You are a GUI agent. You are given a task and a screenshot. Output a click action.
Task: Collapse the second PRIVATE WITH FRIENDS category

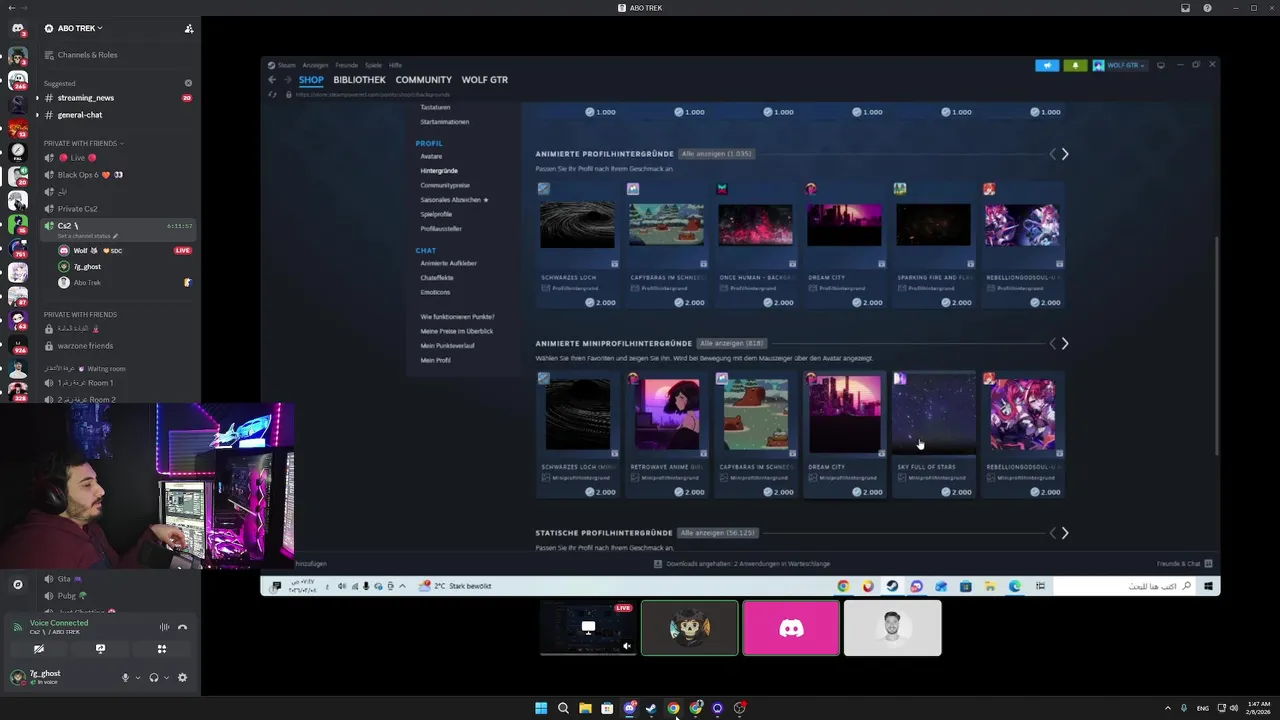point(80,315)
